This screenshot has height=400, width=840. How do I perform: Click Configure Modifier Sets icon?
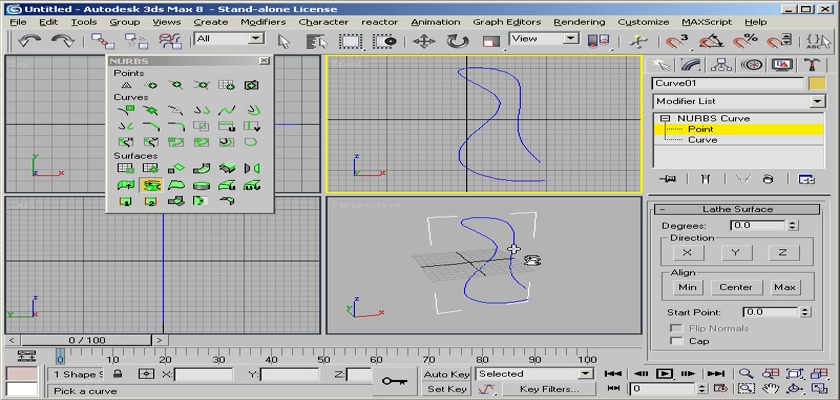click(806, 179)
